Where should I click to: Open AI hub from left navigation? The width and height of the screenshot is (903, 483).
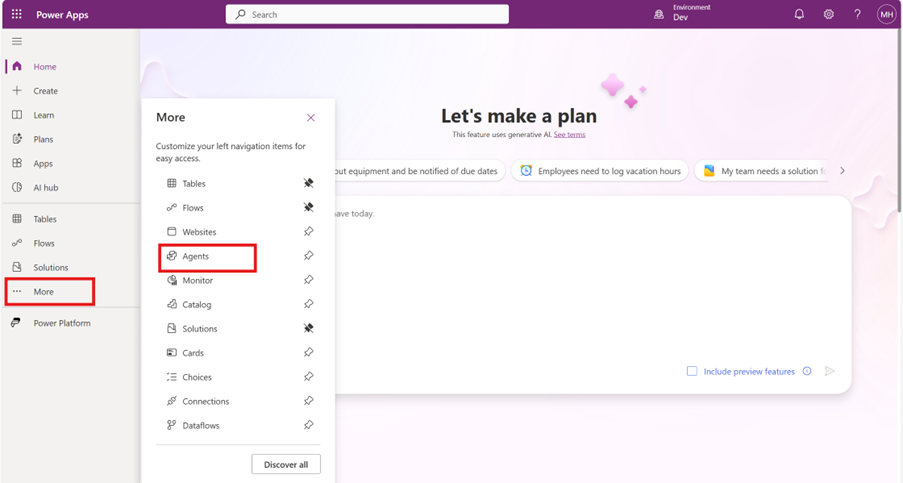[x=45, y=188]
